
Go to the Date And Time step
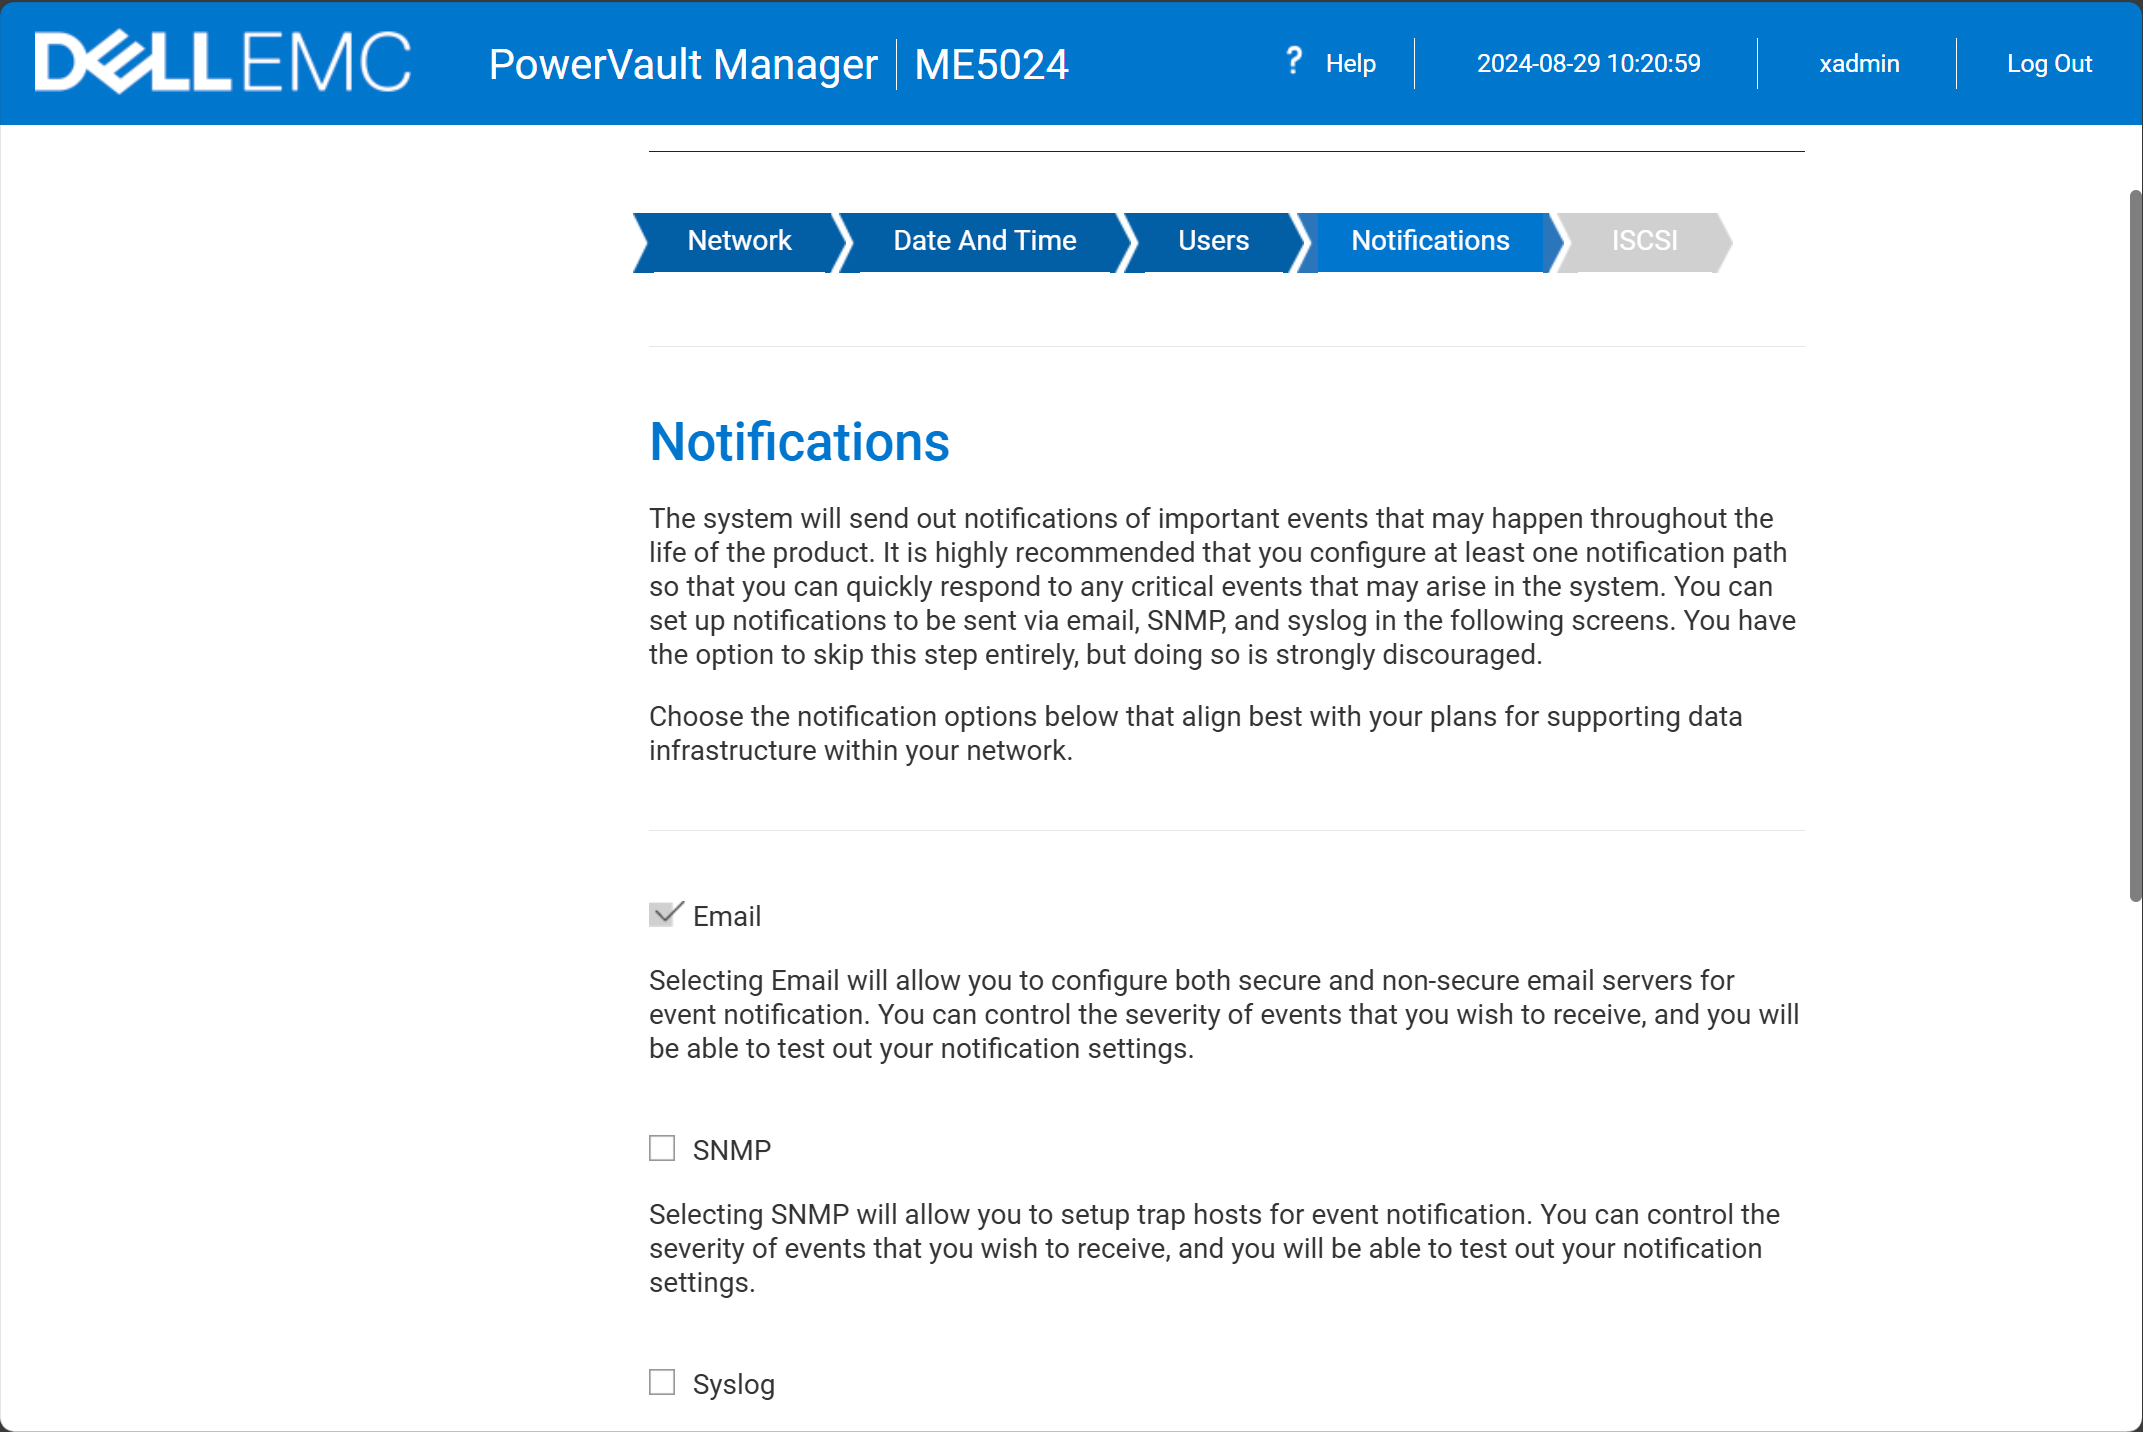pos(984,241)
